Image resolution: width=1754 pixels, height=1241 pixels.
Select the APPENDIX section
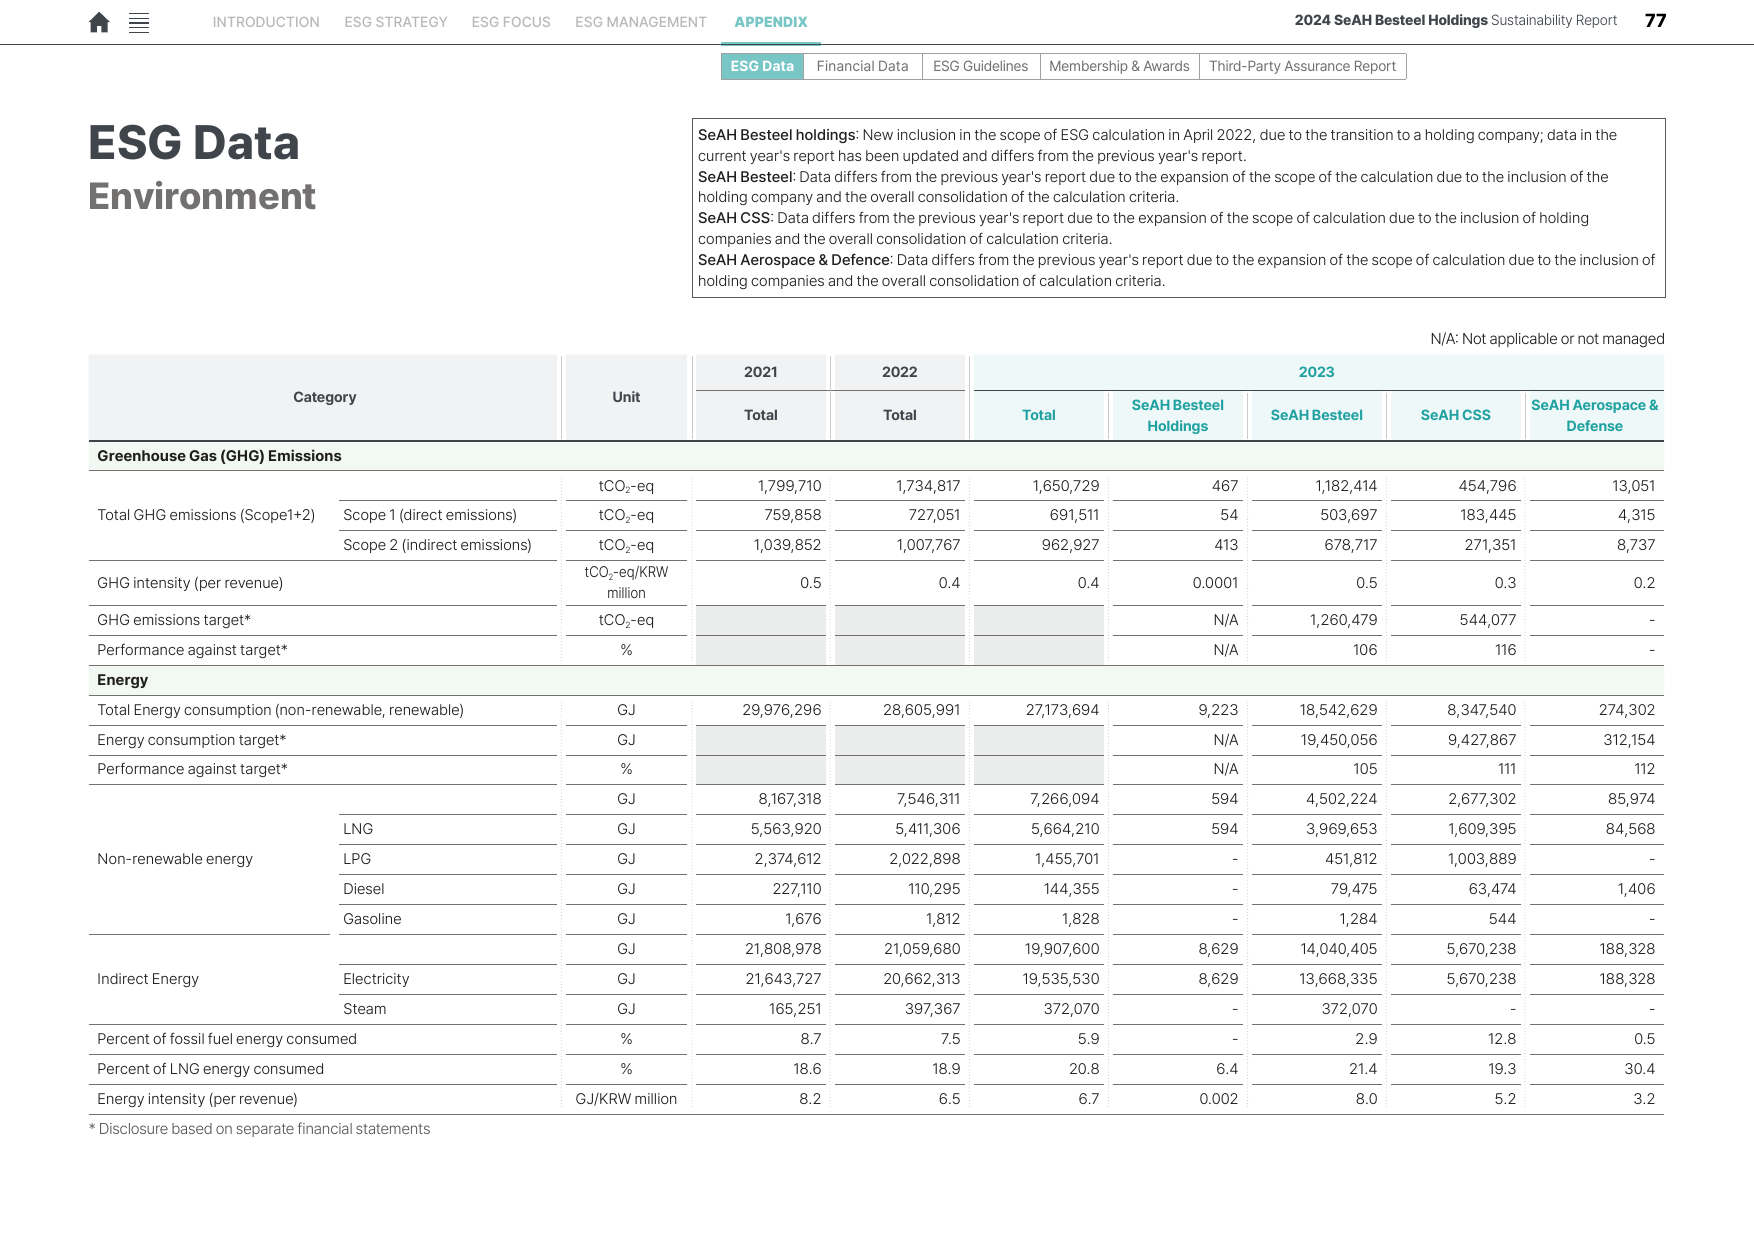coord(771,22)
